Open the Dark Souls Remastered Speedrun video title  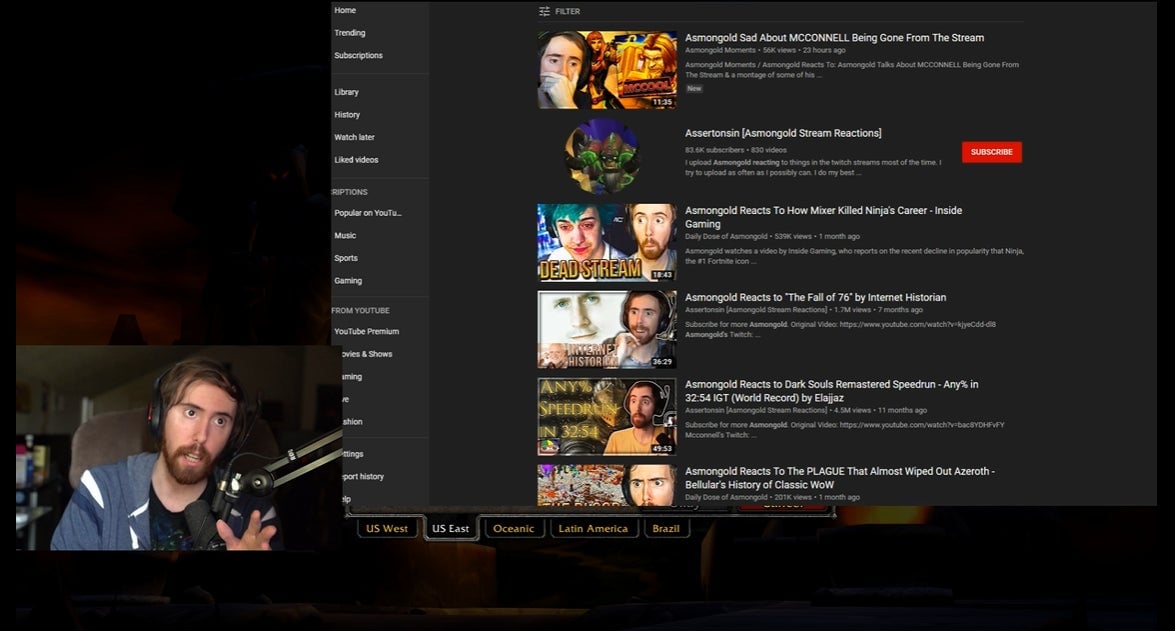pos(831,391)
